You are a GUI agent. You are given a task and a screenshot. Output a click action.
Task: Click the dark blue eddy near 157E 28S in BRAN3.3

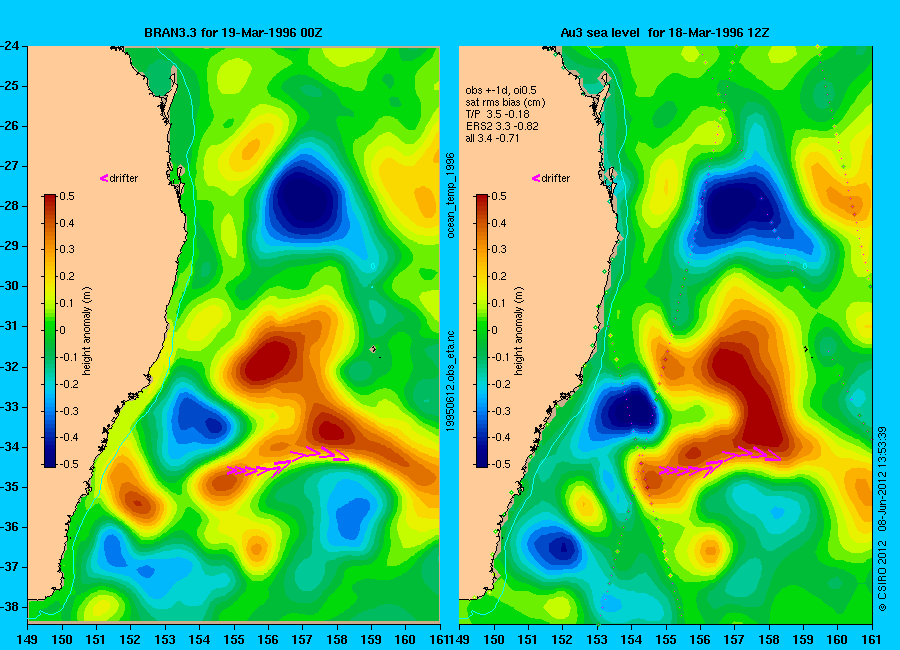(304, 200)
